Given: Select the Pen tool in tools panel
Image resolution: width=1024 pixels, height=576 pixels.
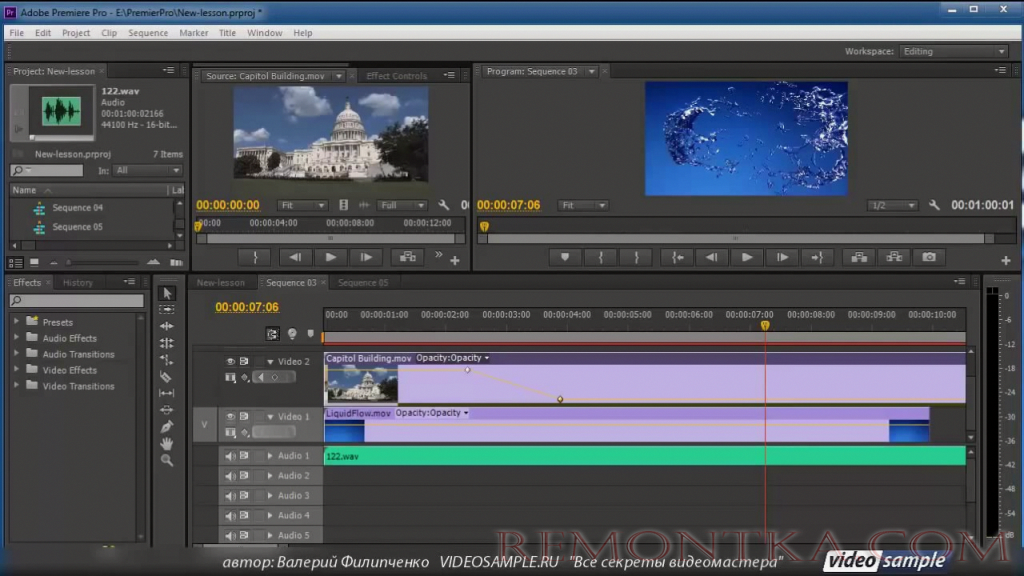Looking at the screenshot, I should click(x=167, y=426).
